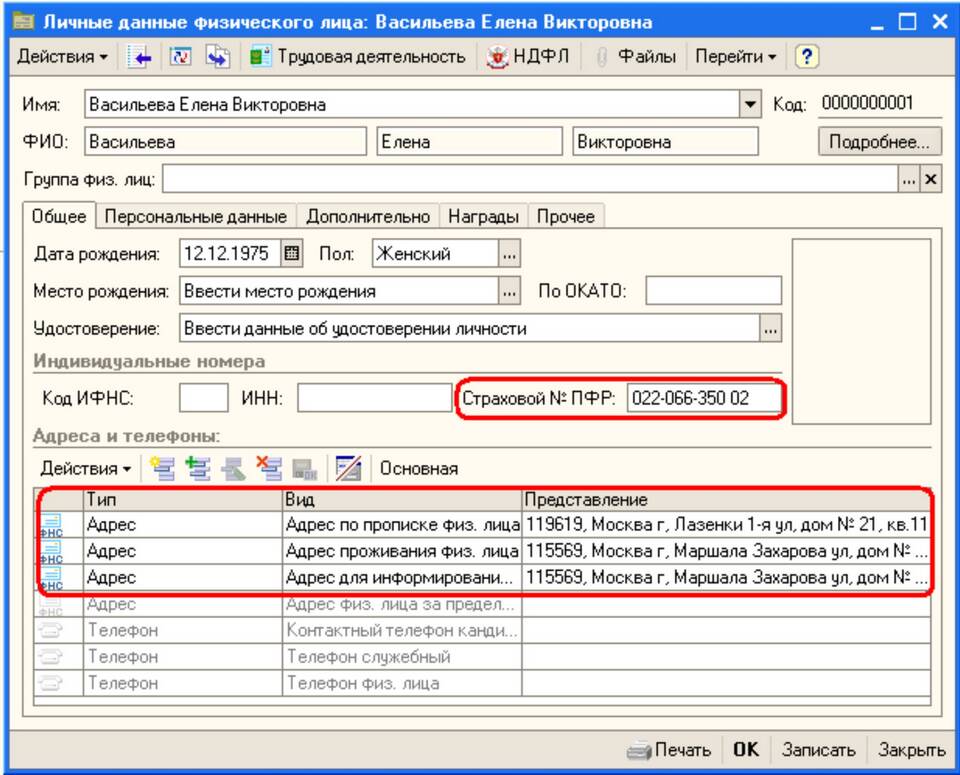This screenshot has height=775, width=960.
Task: Open Трудовая деятельность from toolbar
Action: click(358, 57)
